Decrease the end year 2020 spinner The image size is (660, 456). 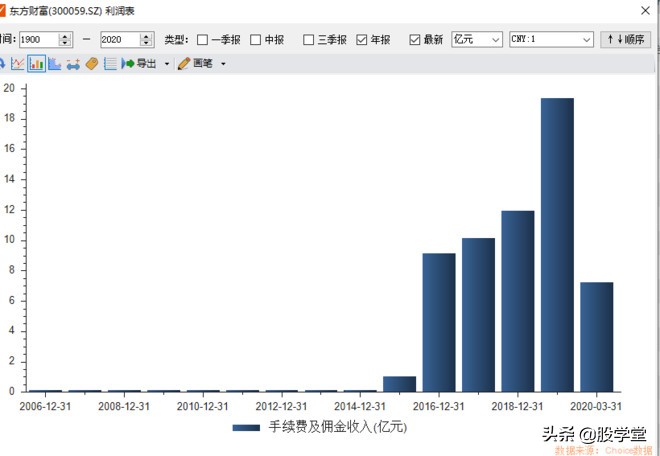[146, 43]
